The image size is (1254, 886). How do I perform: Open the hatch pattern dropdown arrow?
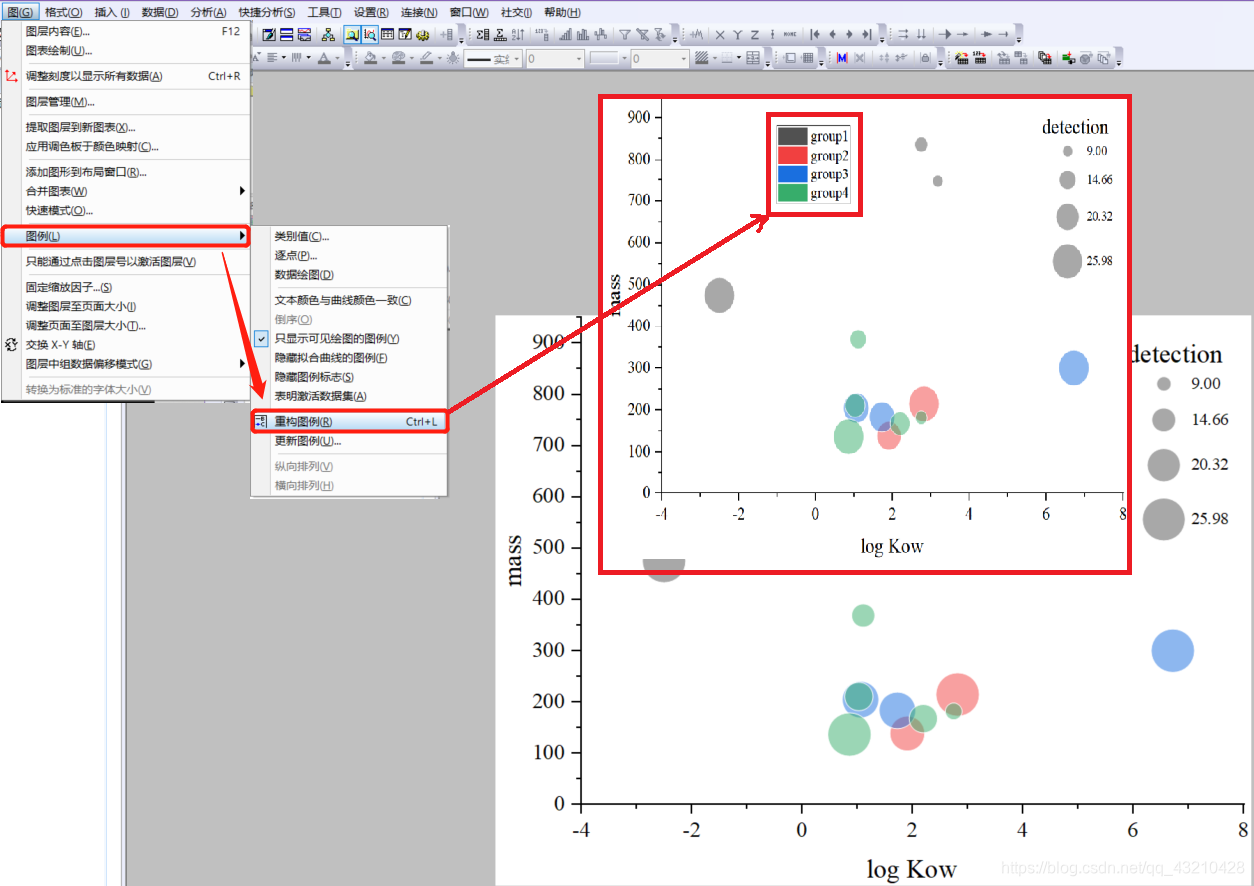click(715, 58)
